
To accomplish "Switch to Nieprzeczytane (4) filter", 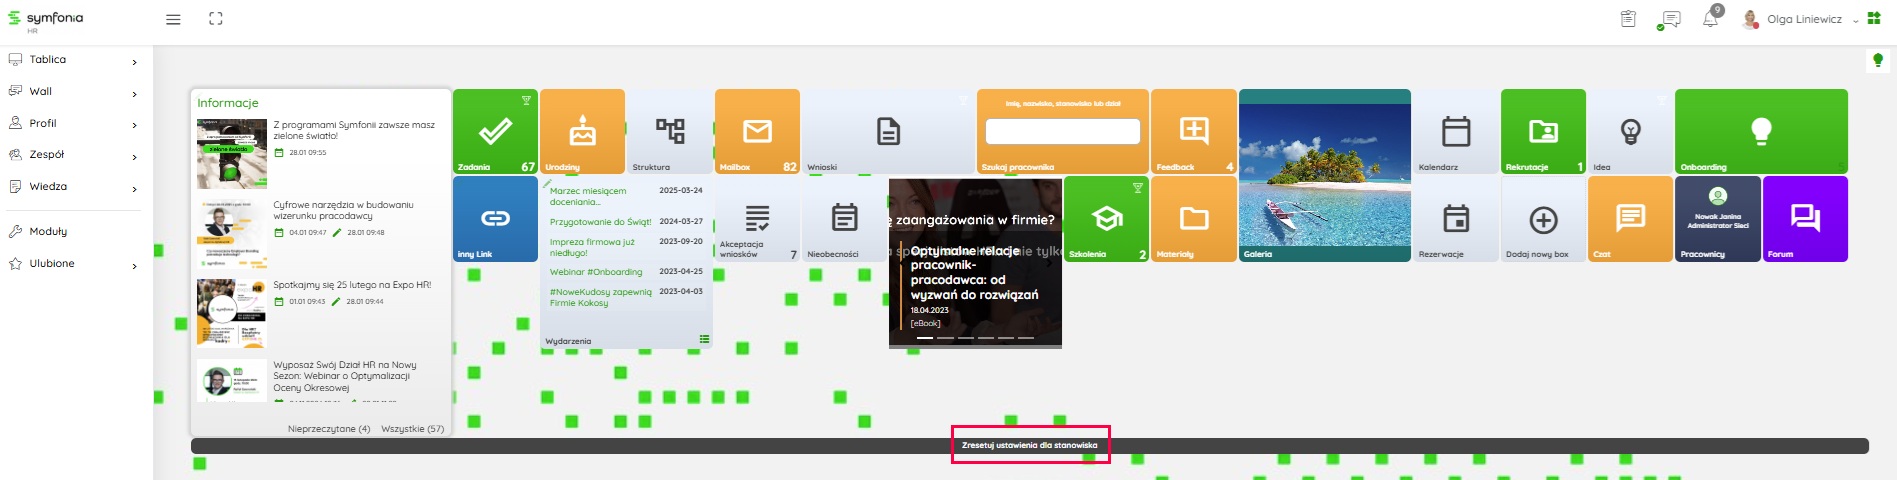I will coord(329,429).
